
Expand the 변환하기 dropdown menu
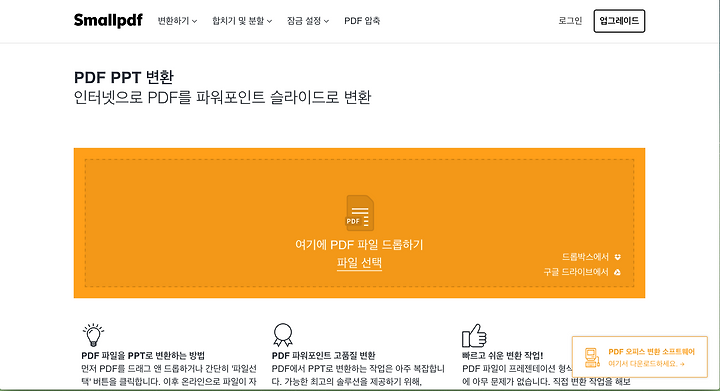pos(177,21)
